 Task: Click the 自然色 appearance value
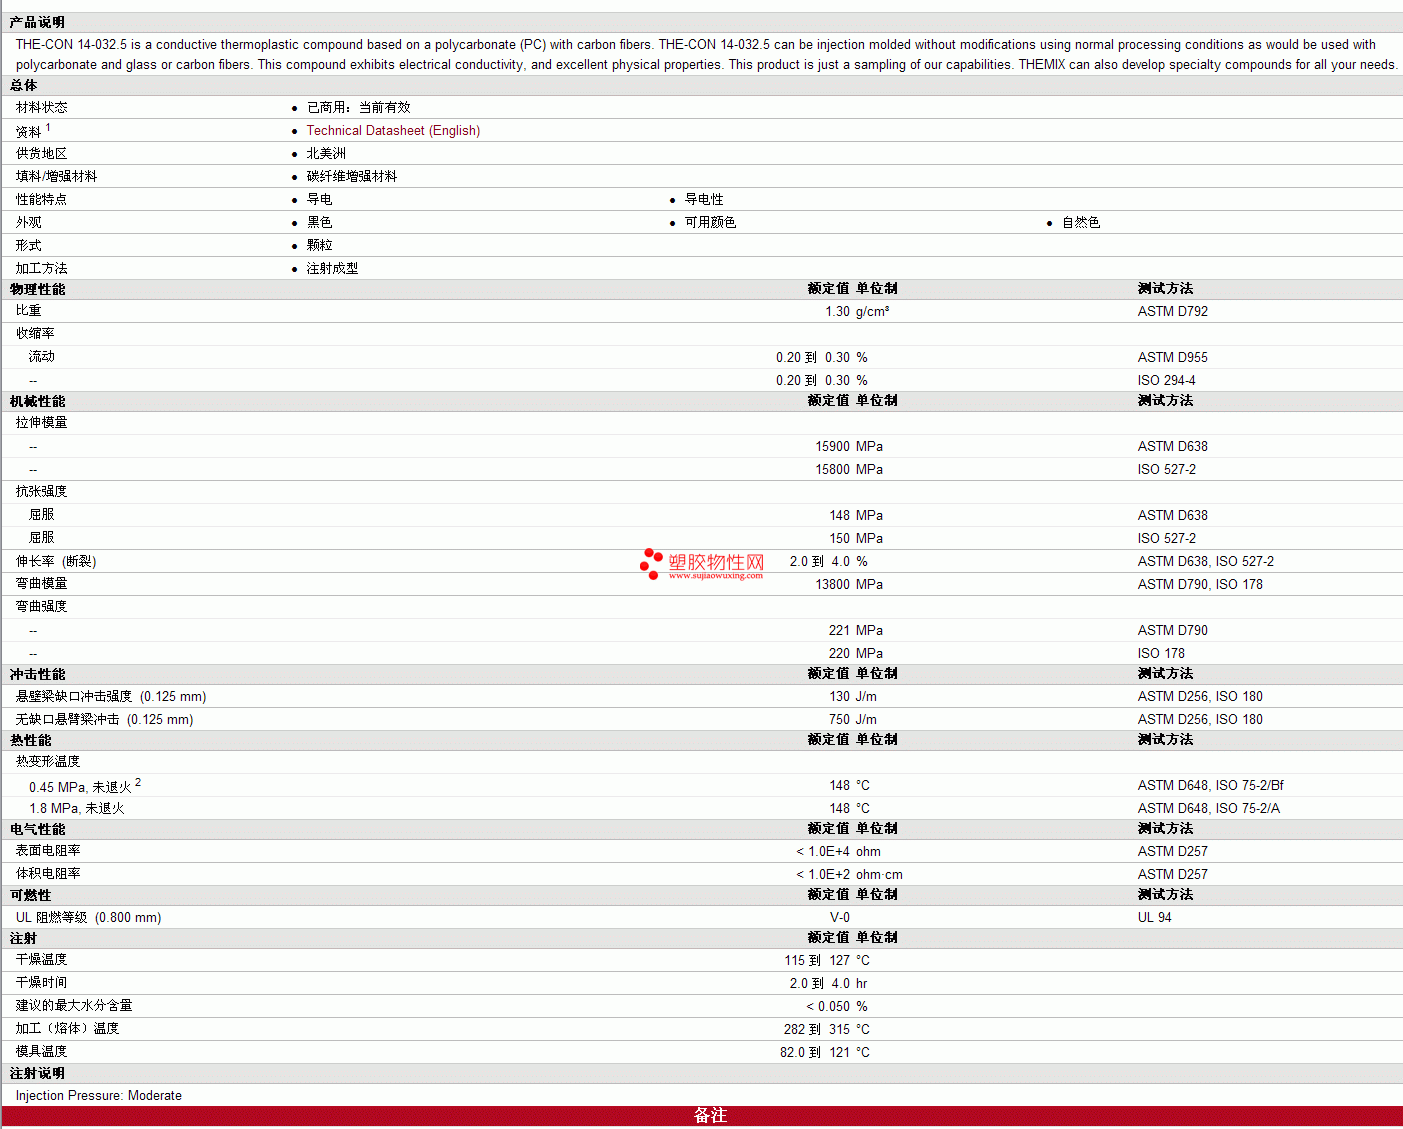pos(1081,223)
